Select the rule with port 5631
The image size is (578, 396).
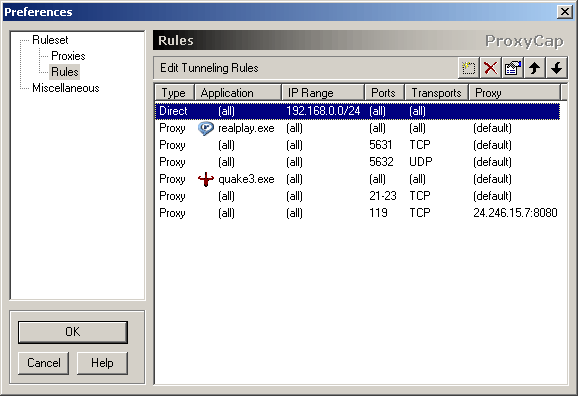click(x=357, y=145)
